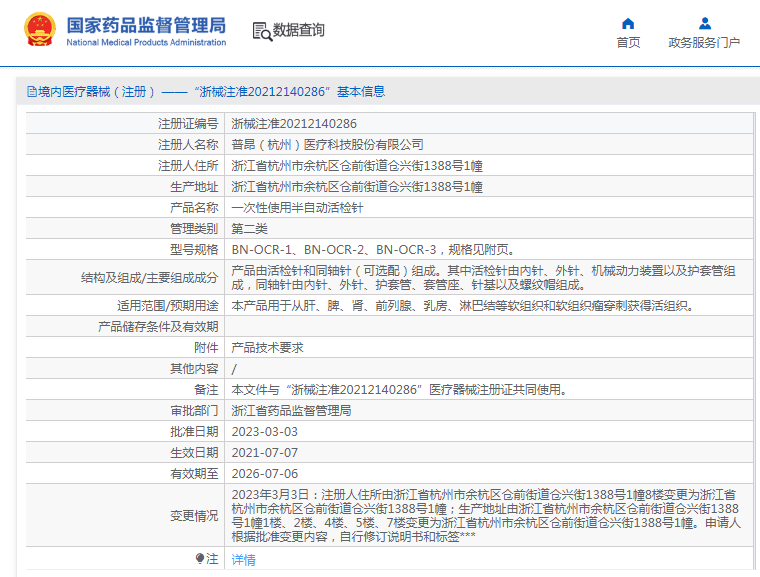The image size is (760, 577).
Task: Click the 管理类别 value 第二类
Action: click(x=250, y=229)
